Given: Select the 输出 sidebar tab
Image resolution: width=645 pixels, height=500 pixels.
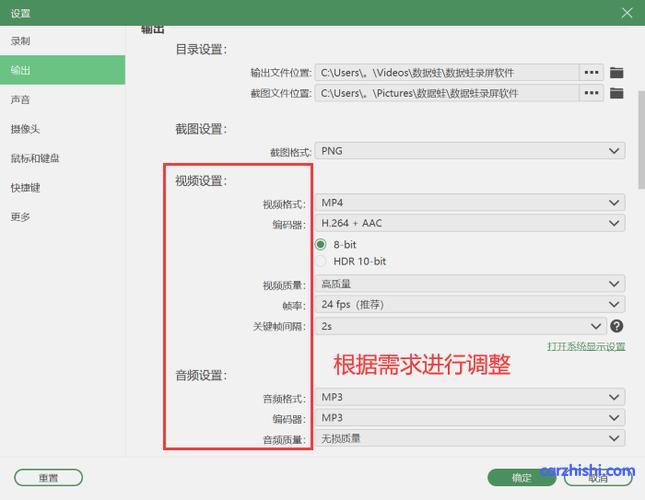Looking at the screenshot, I should pyautogui.click(x=63, y=70).
